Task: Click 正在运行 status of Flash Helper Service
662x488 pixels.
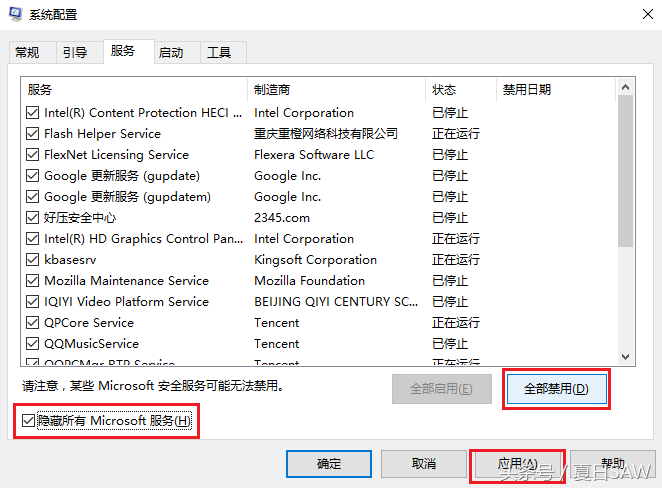Action: pyautogui.click(x=456, y=134)
